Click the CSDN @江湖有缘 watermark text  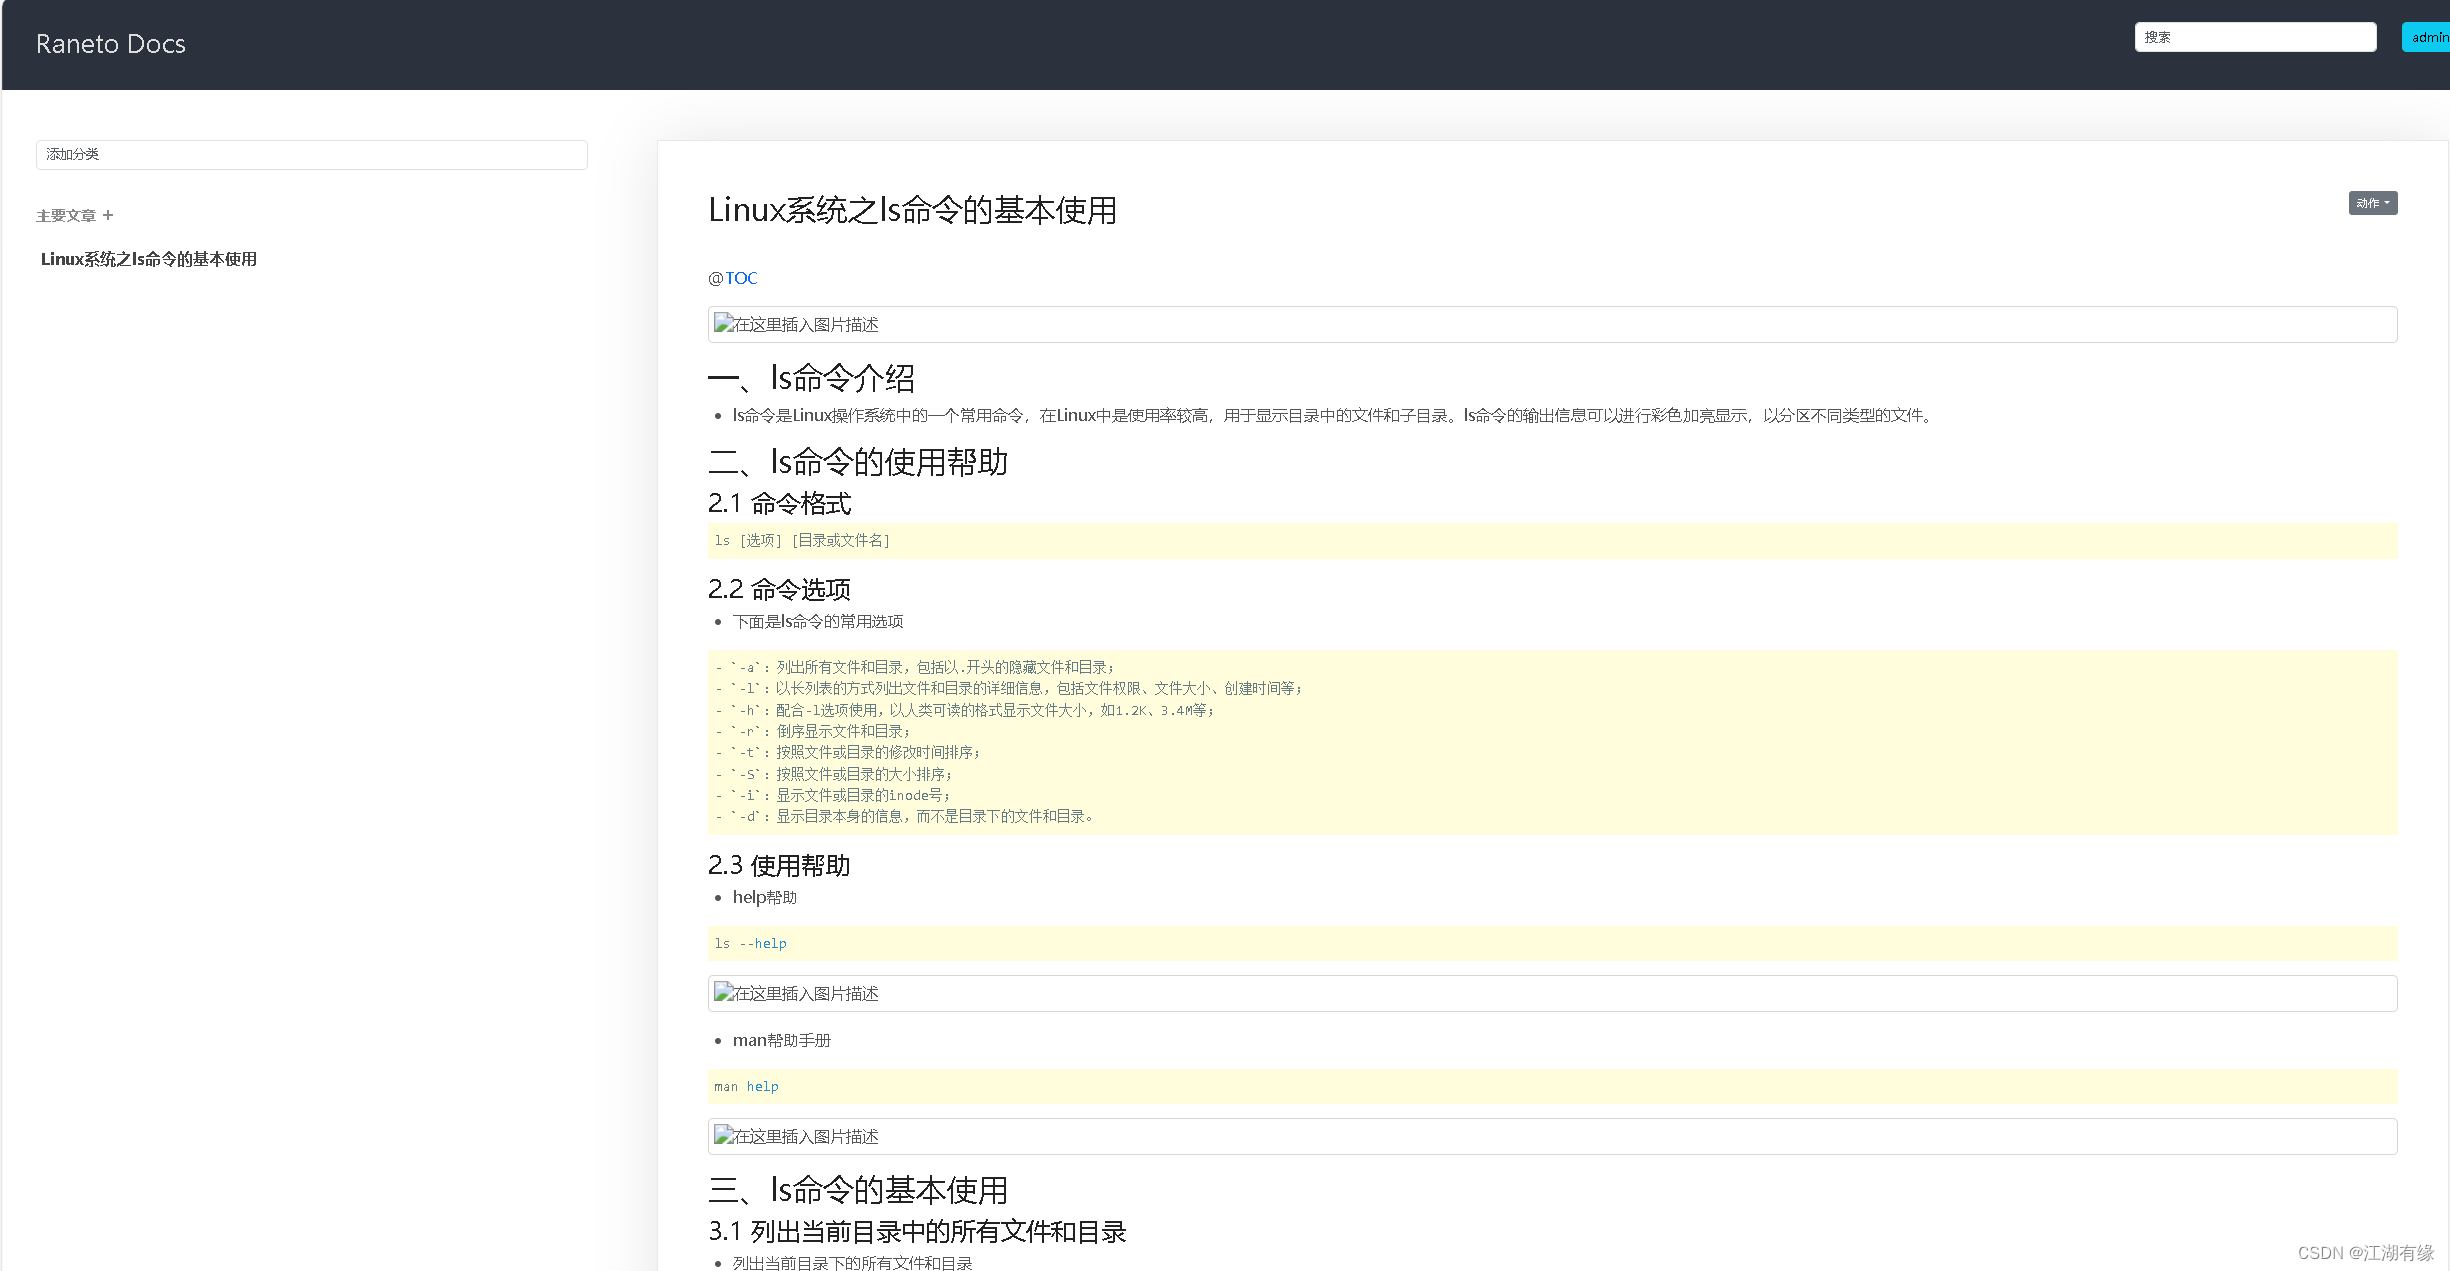(x=2365, y=1252)
